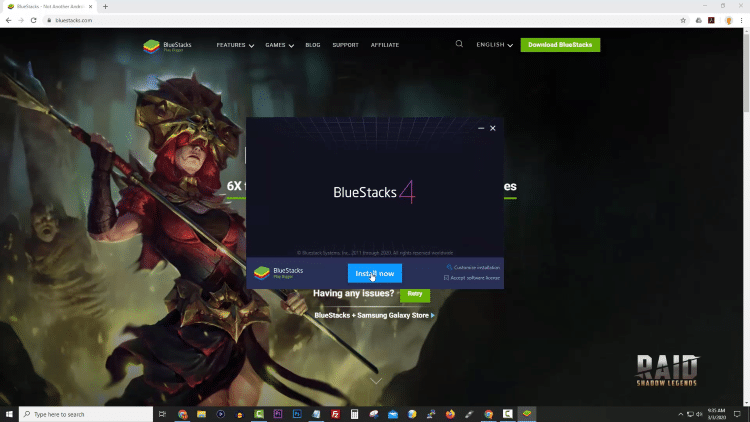
Task: Click the green Download BlueStacks button
Action: [x=560, y=45]
